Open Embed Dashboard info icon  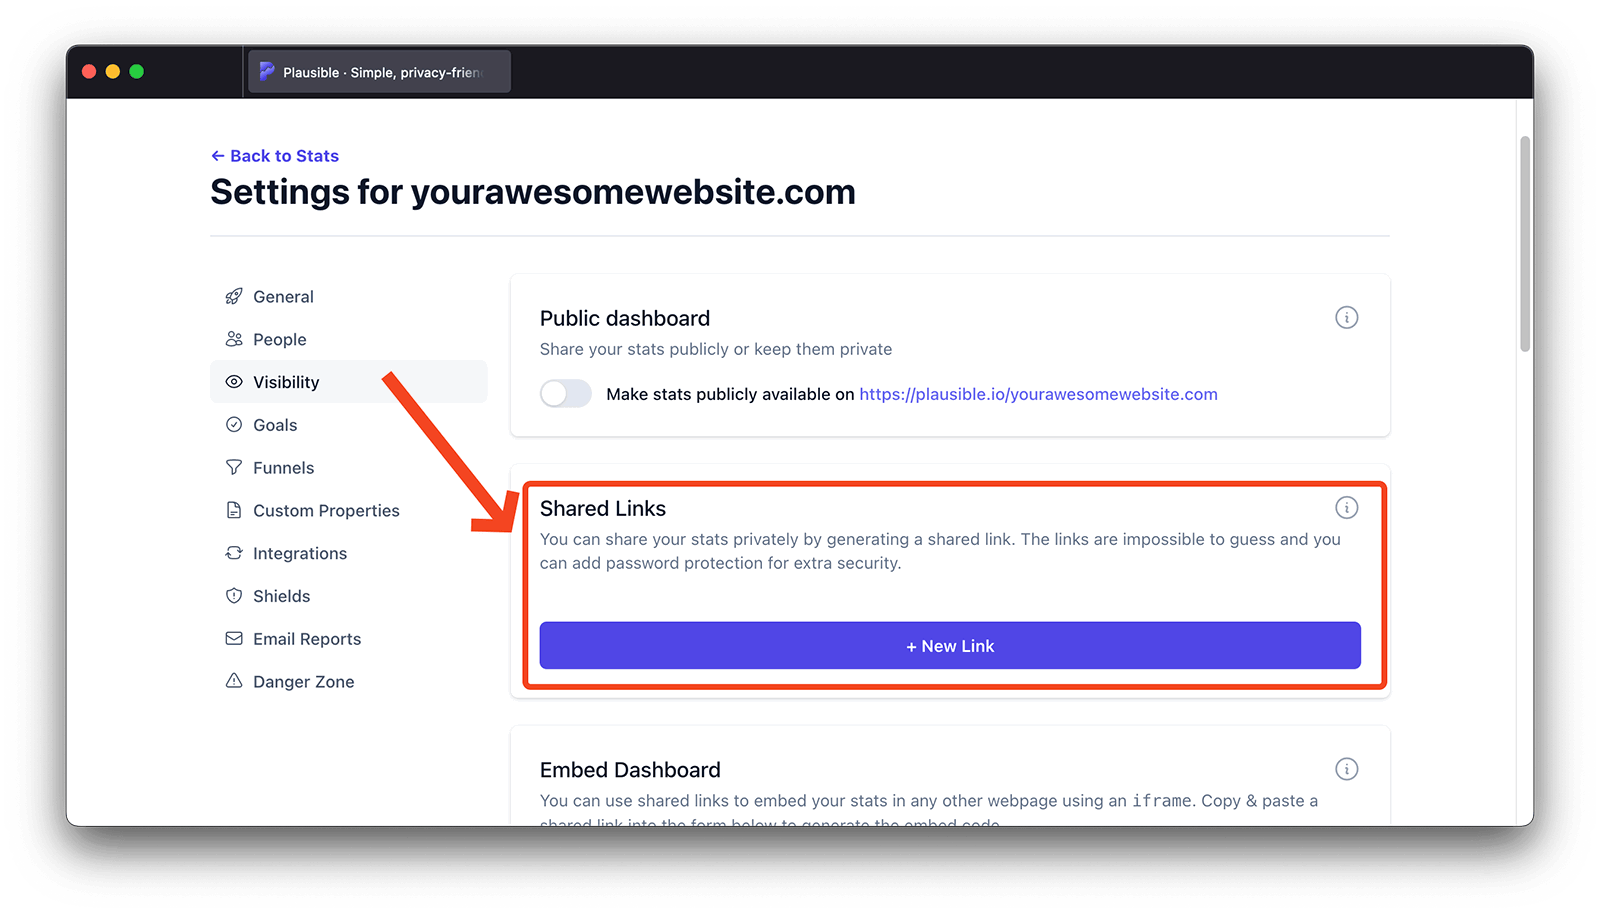coord(1347,769)
